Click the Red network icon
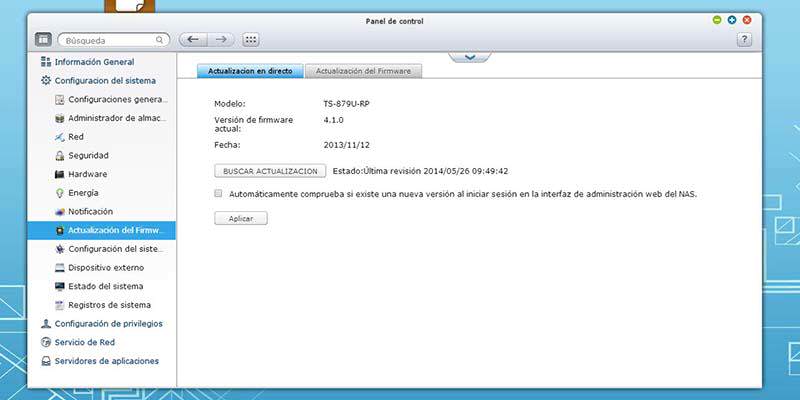Viewport: 800px width, 400px height. click(60, 137)
